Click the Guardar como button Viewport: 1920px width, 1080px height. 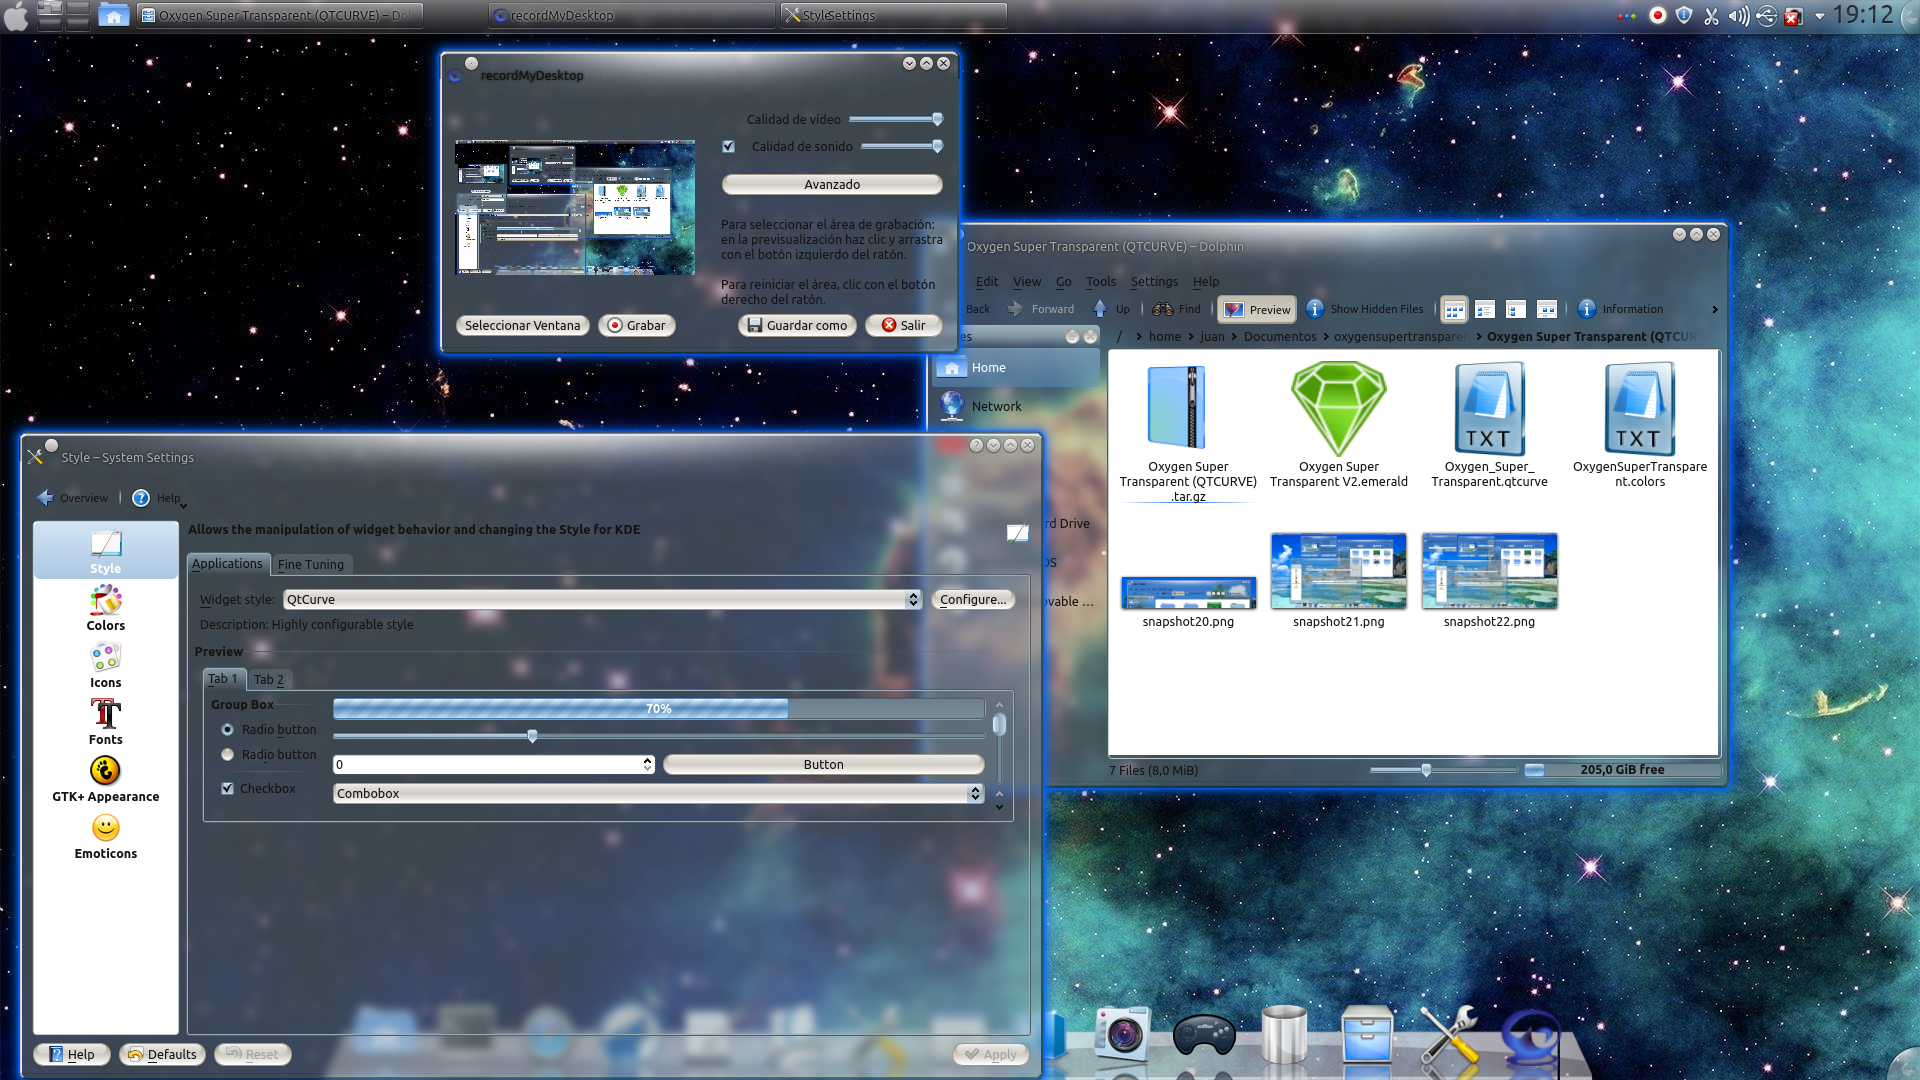click(x=797, y=325)
